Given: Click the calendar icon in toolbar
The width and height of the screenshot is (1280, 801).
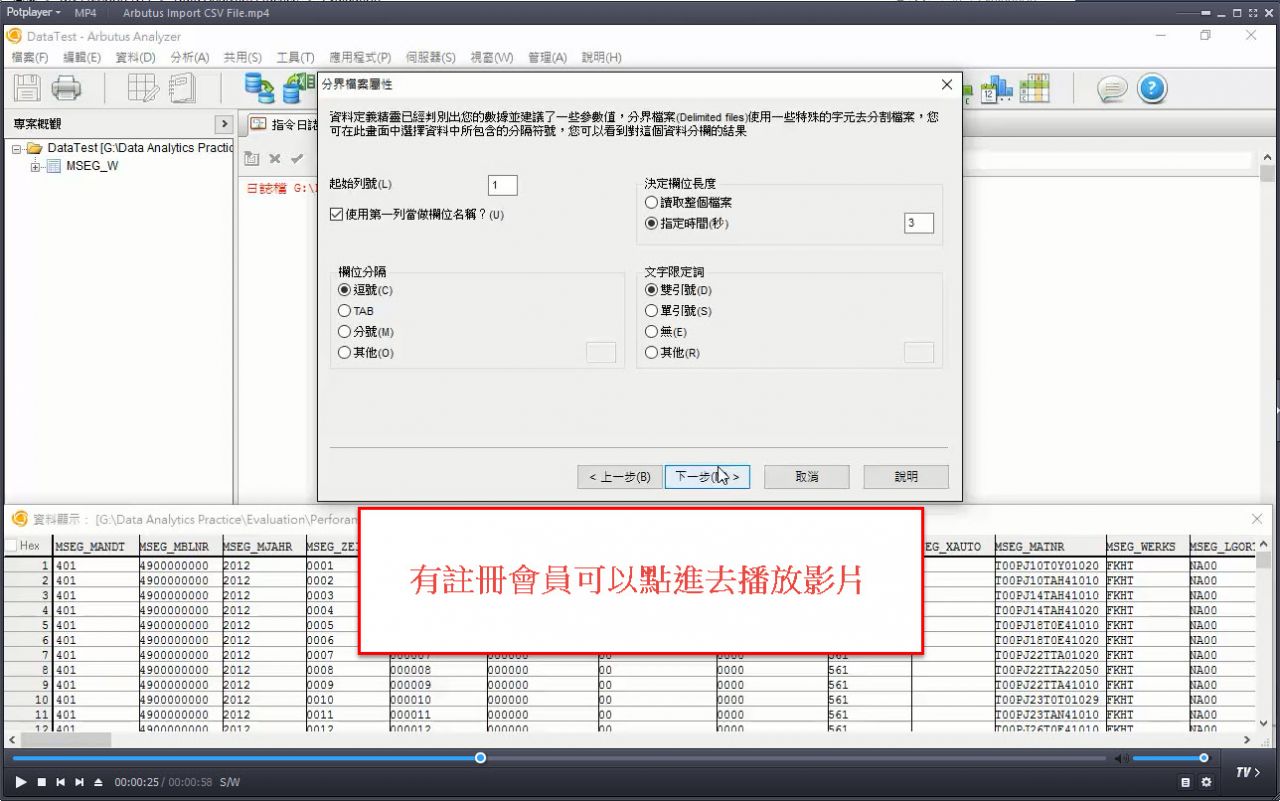Looking at the screenshot, I should 996,90.
